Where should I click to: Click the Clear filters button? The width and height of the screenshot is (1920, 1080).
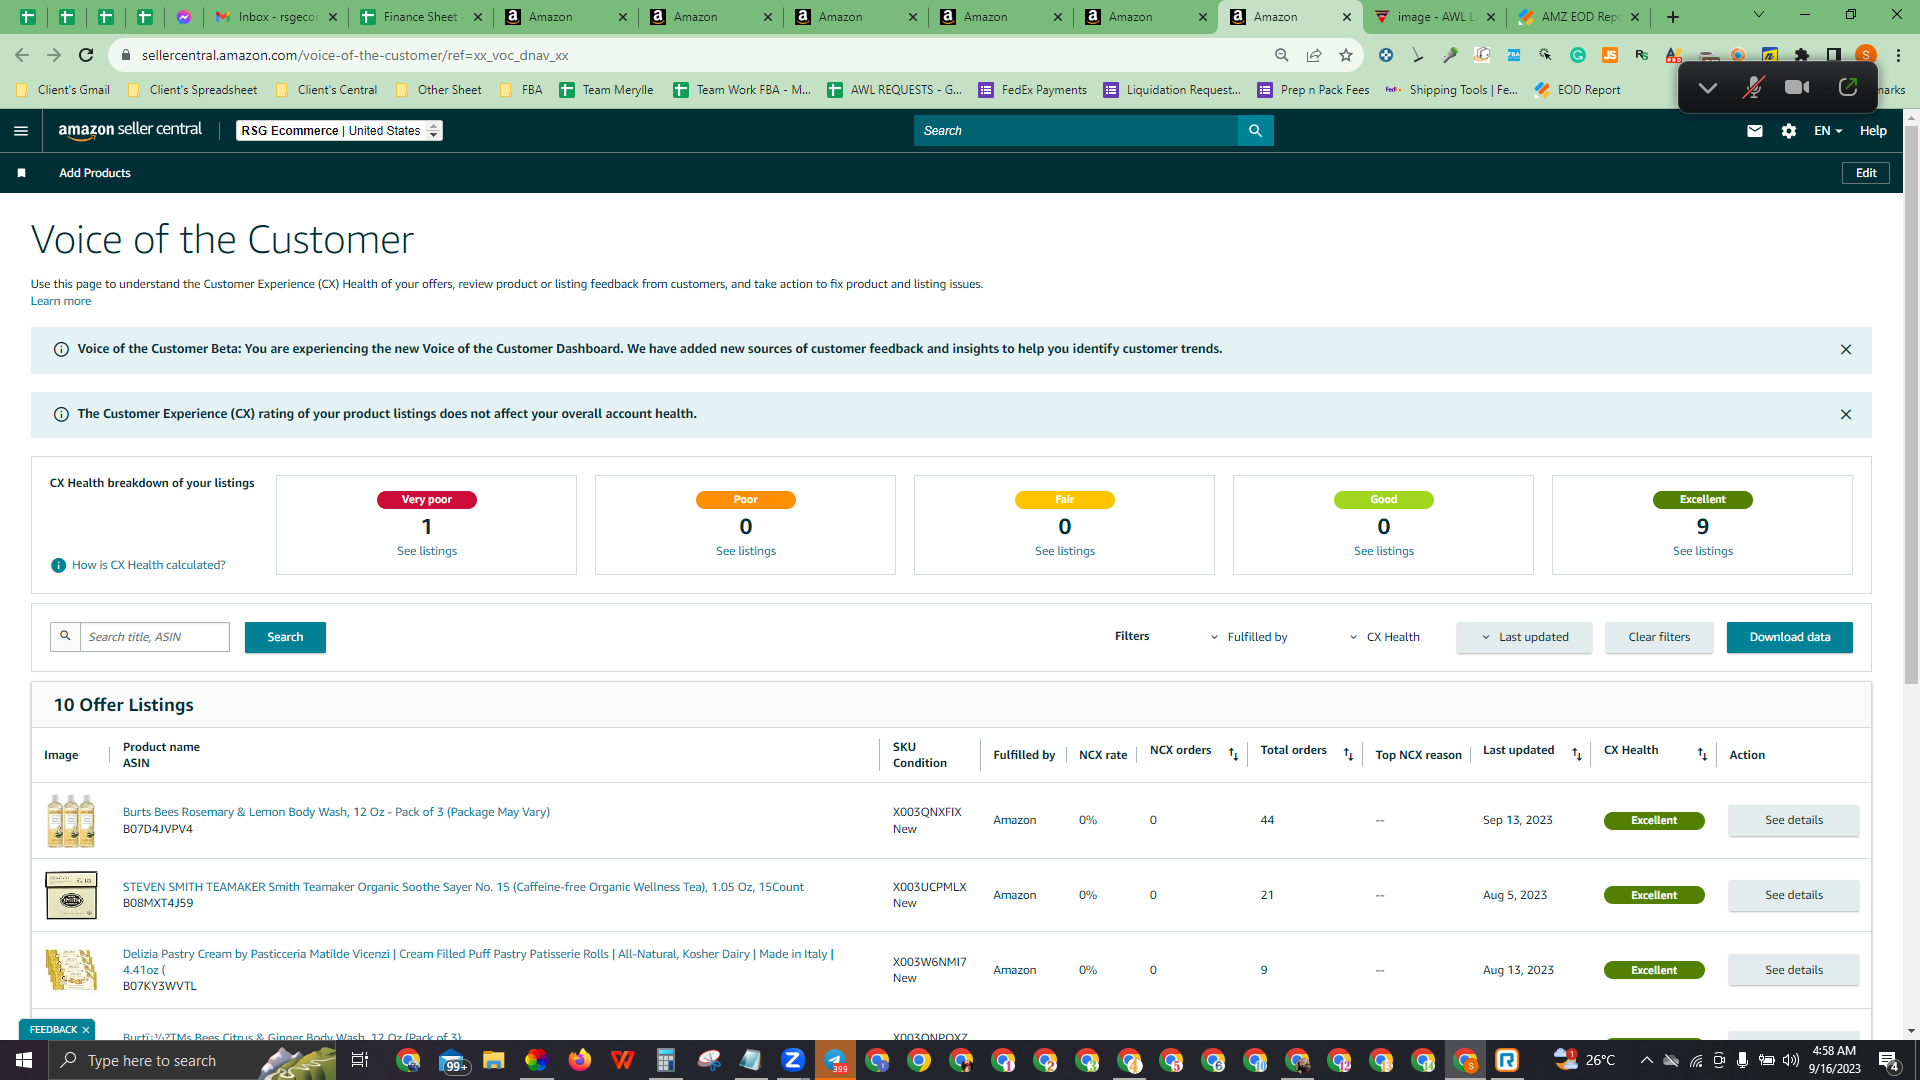pyautogui.click(x=1659, y=637)
